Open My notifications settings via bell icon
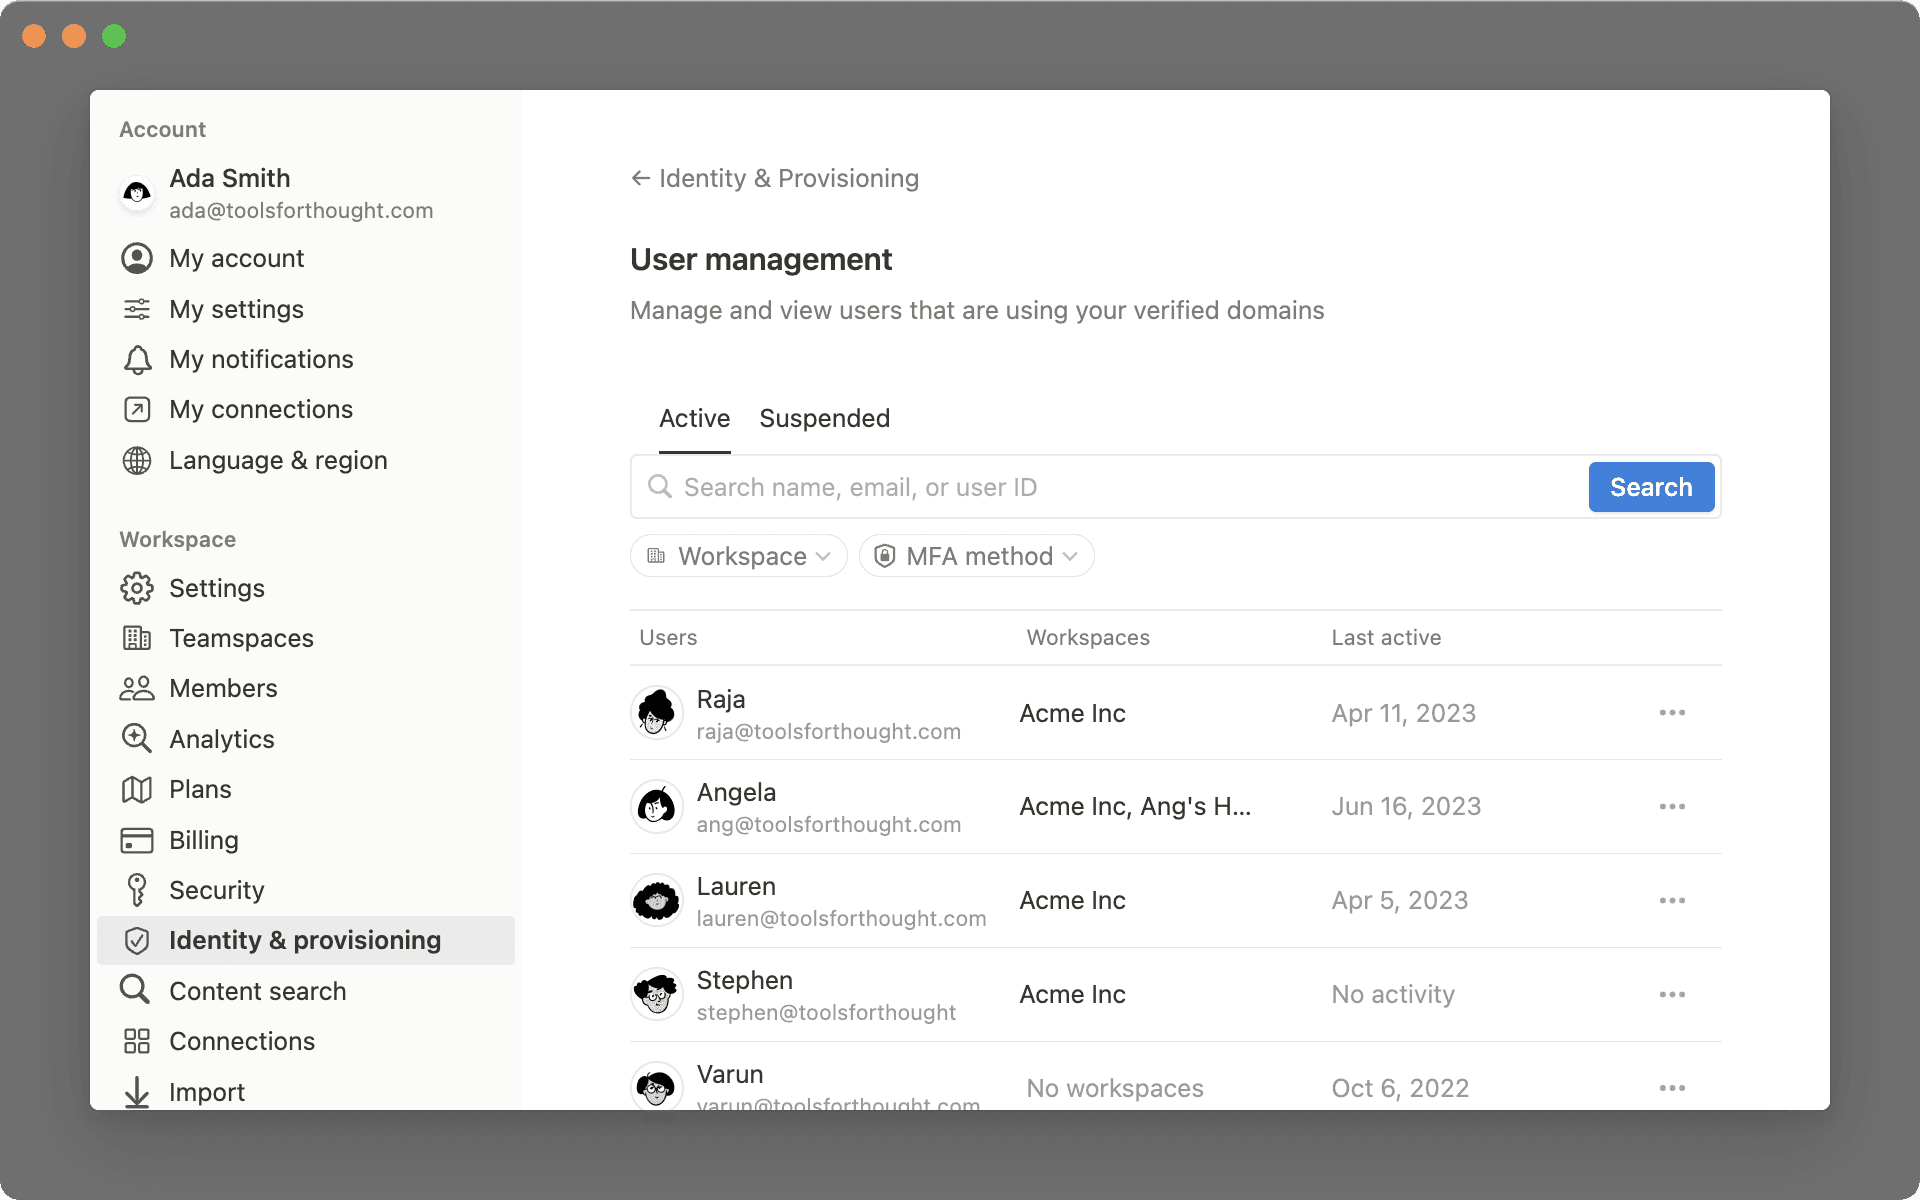The width and height of the screenshot is (1920, 1200). [x=137, y=359]
